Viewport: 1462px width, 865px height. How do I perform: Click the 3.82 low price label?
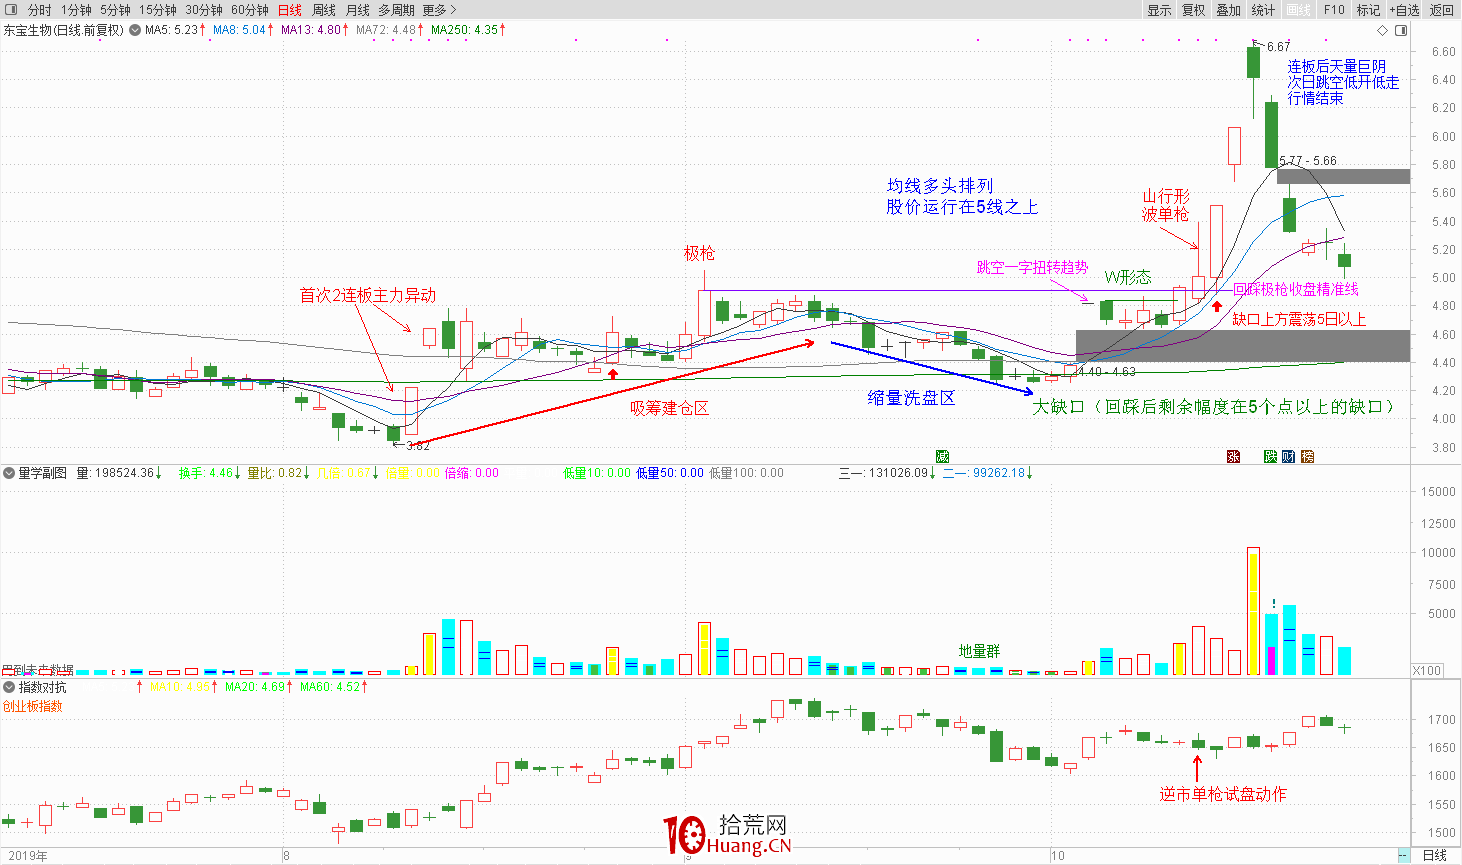[x=418, y=446]
